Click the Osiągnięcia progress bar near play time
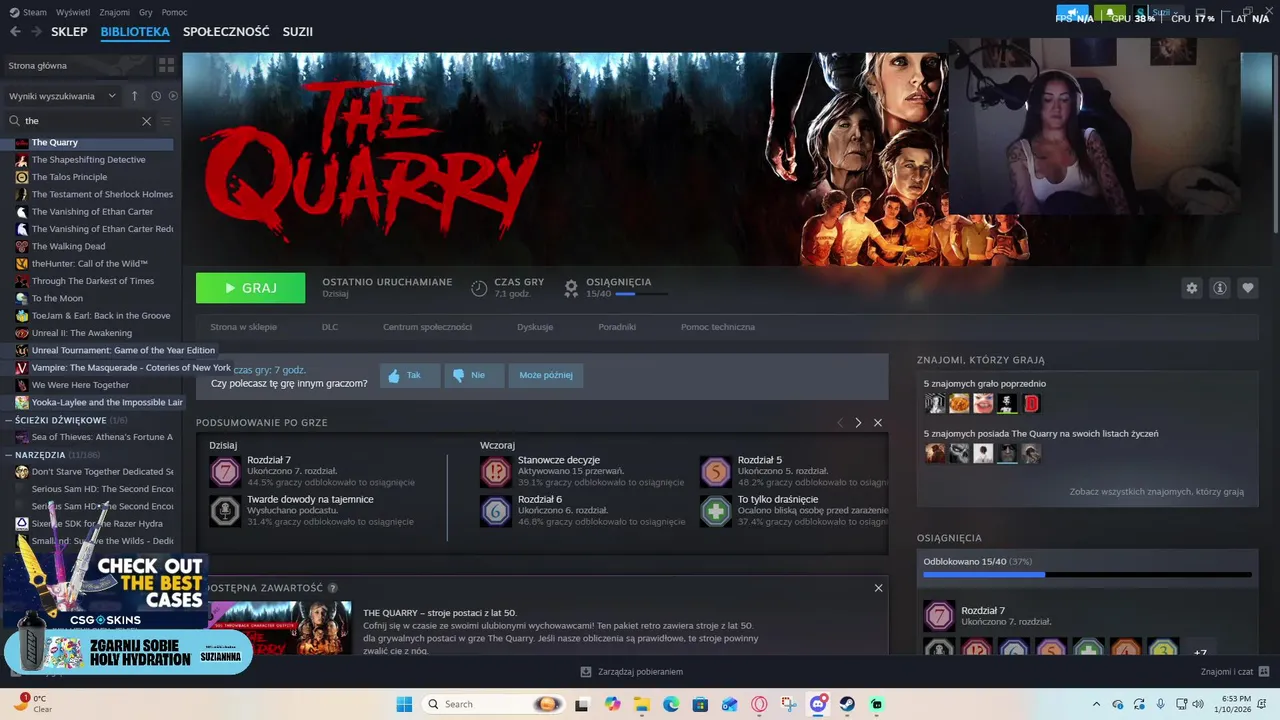 (x=641, y=294)
